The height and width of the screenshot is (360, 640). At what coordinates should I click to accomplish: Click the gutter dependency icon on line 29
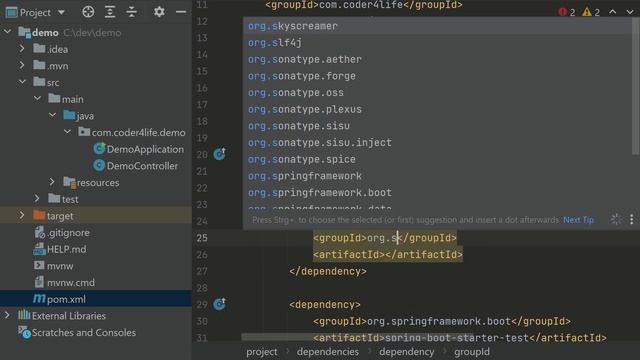219,304
